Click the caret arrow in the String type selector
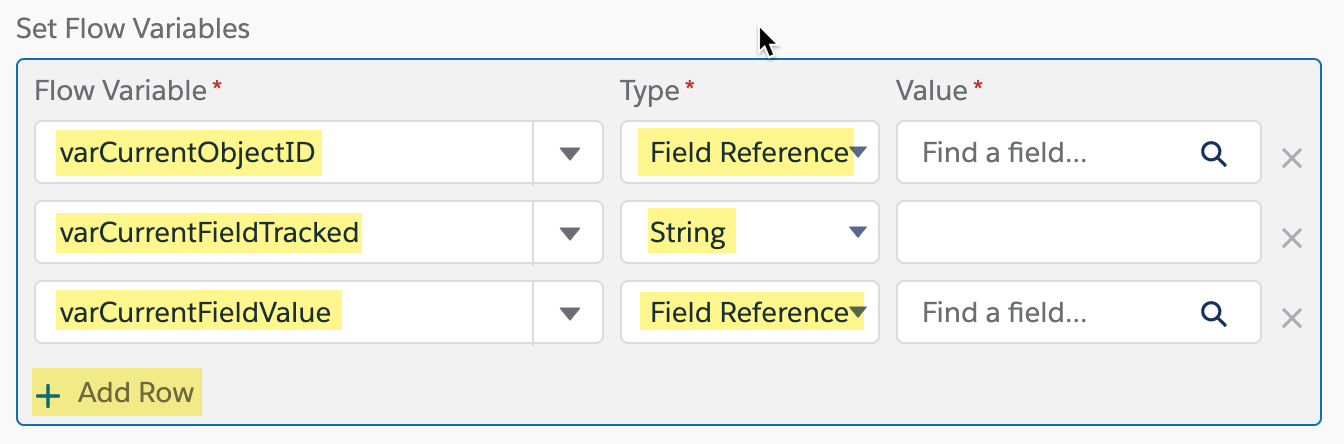Image resolution: width=1344 pixels, height=444 pixels. click(857, 233)
